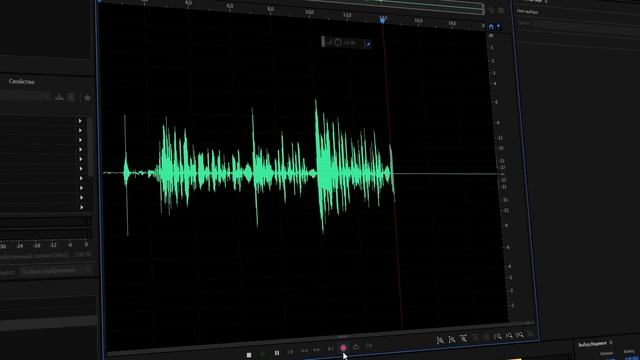Click the trash icon in effects rack header
This screenshot has width=640, height=360.
(x=71, y=97)
